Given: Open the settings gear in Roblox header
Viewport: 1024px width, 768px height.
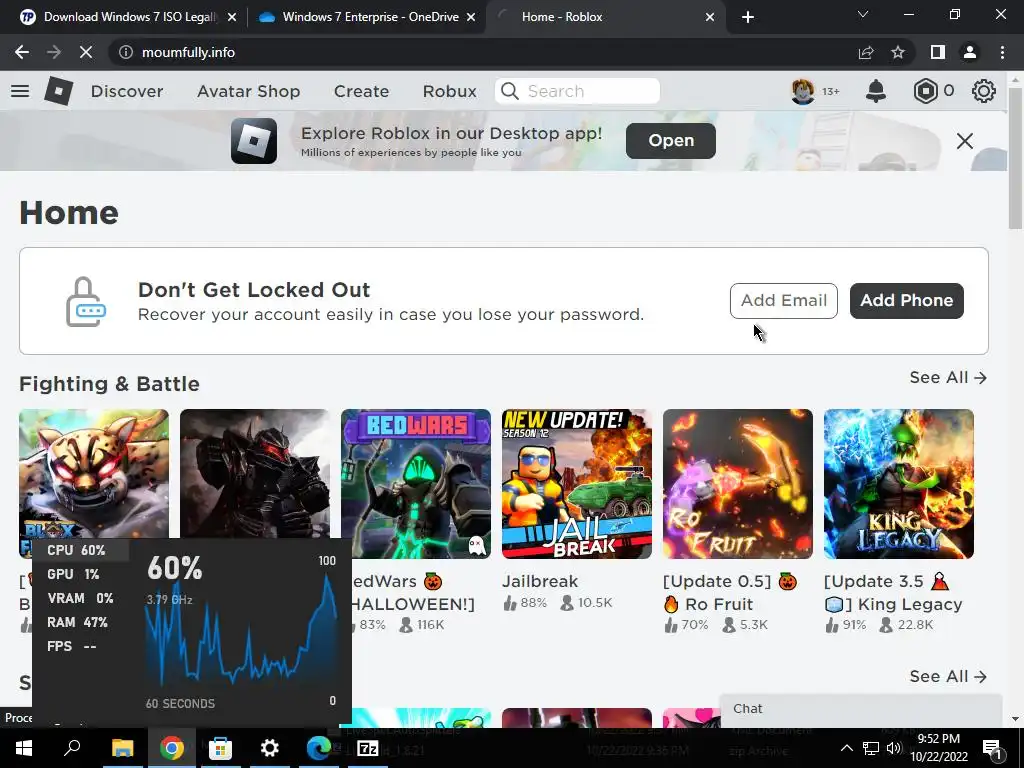Looking at the screenshot, I should [984, 91].
